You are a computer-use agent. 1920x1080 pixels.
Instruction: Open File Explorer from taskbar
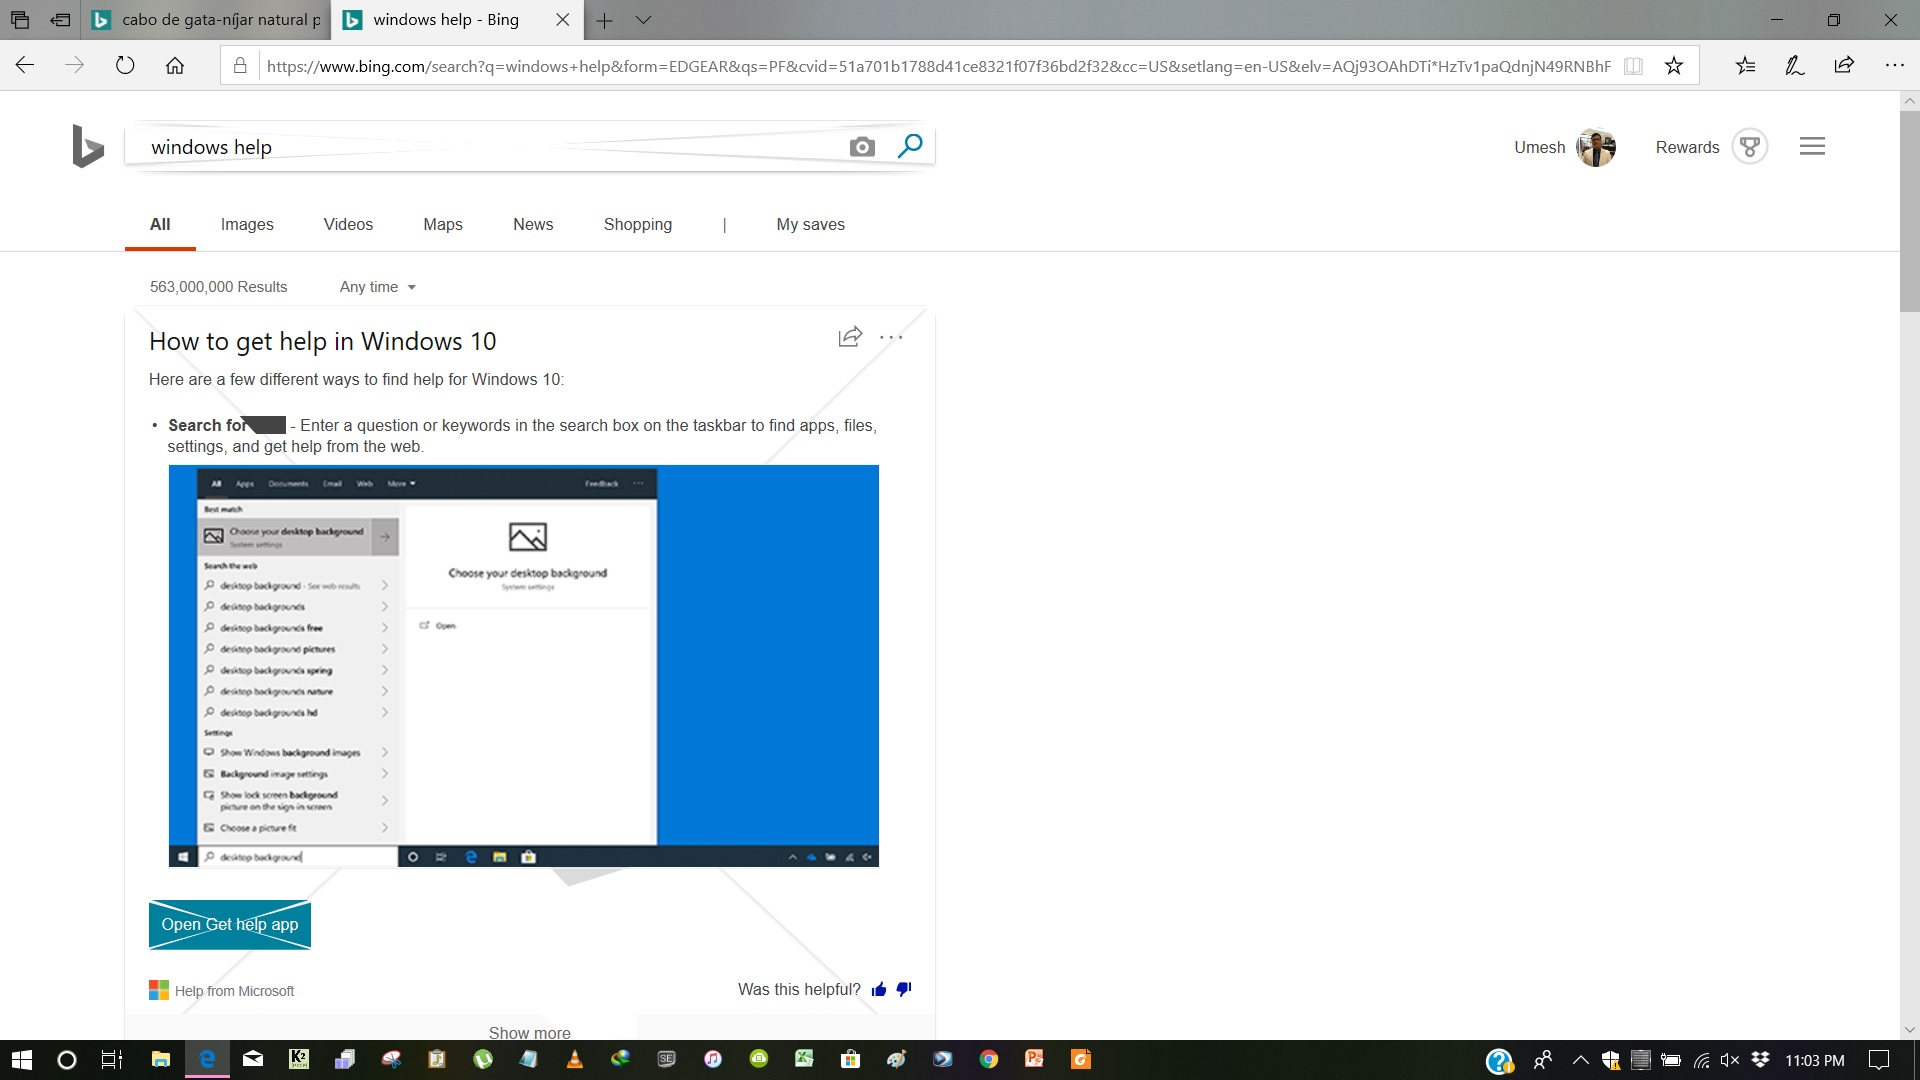pos(160,1059)
